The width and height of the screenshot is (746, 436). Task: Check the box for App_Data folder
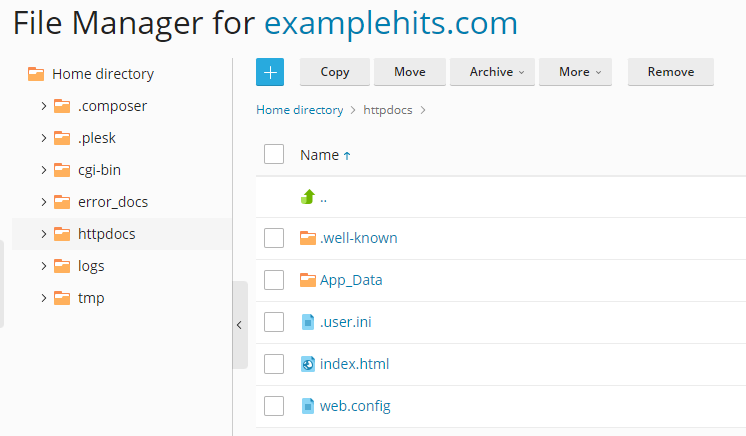[274, 280]
